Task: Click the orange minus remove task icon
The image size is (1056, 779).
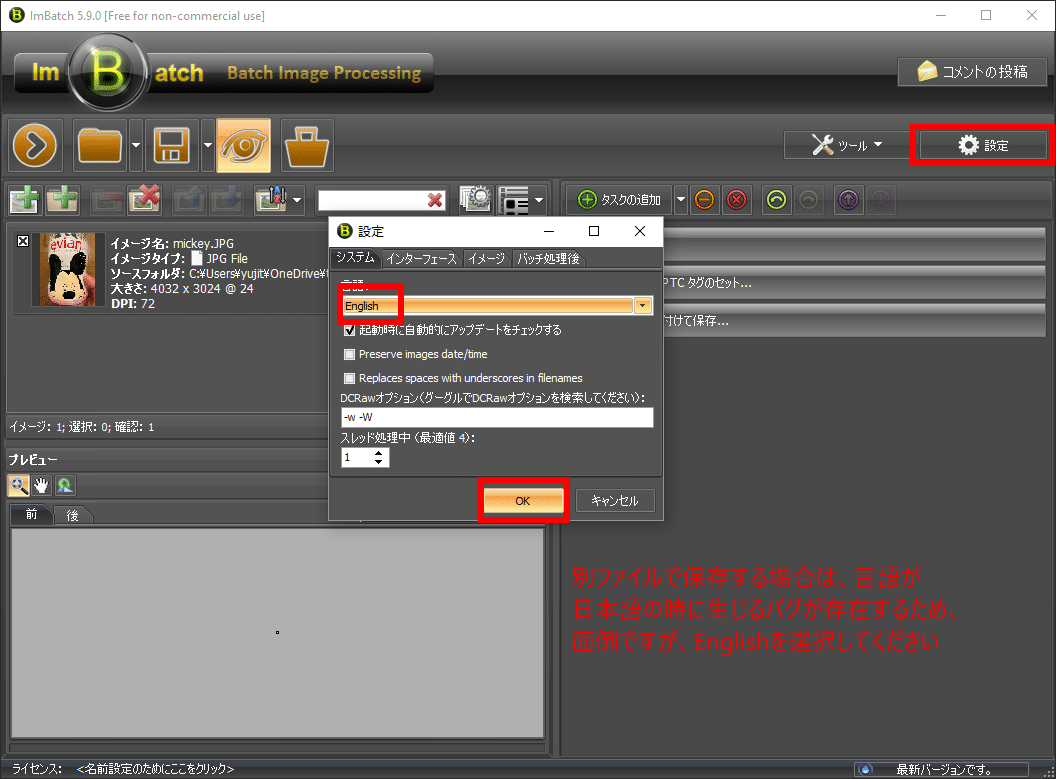Action: point(704,200)
